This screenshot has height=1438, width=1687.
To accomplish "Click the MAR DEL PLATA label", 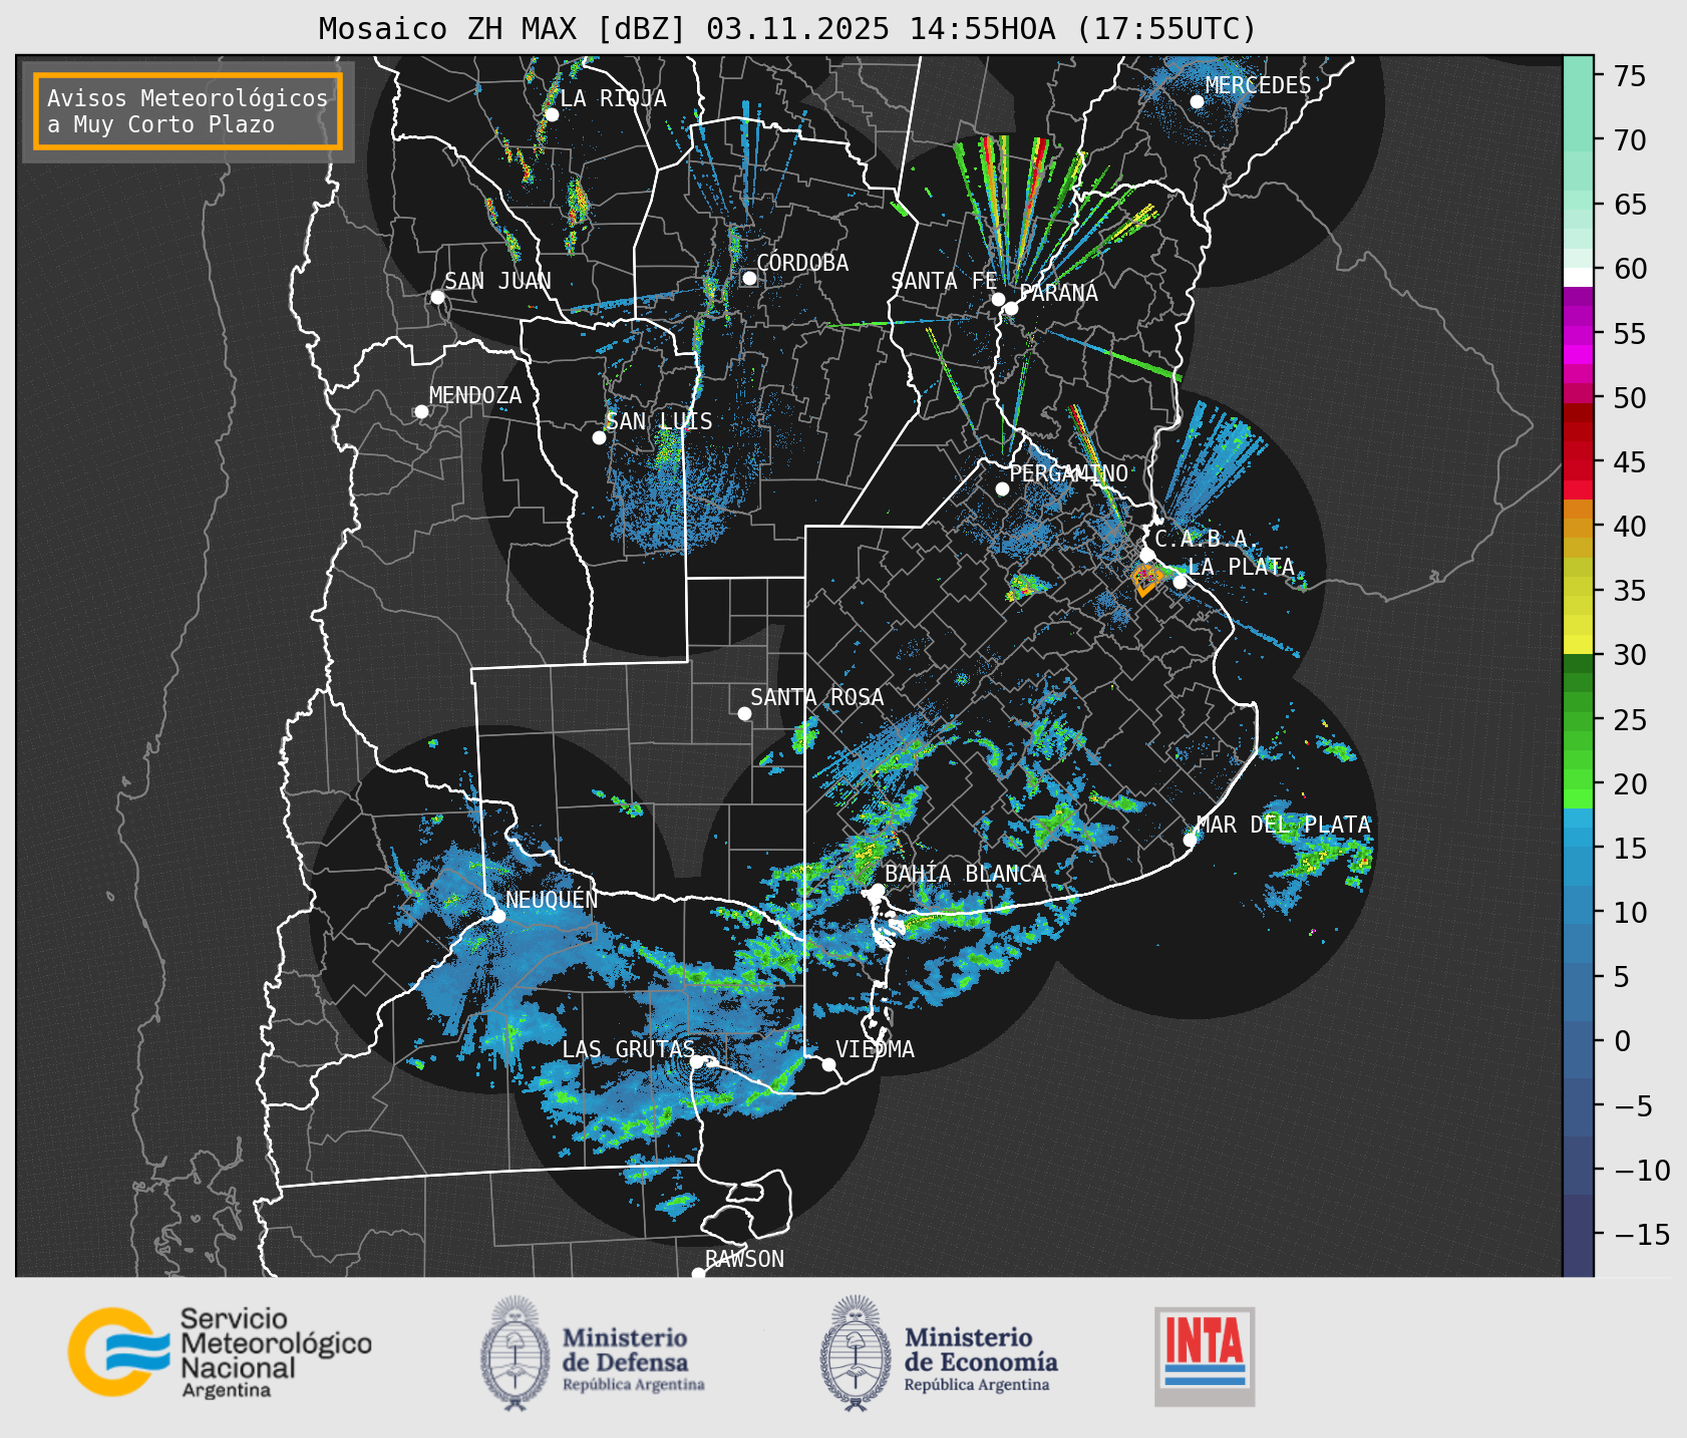I will [1283, 824].
